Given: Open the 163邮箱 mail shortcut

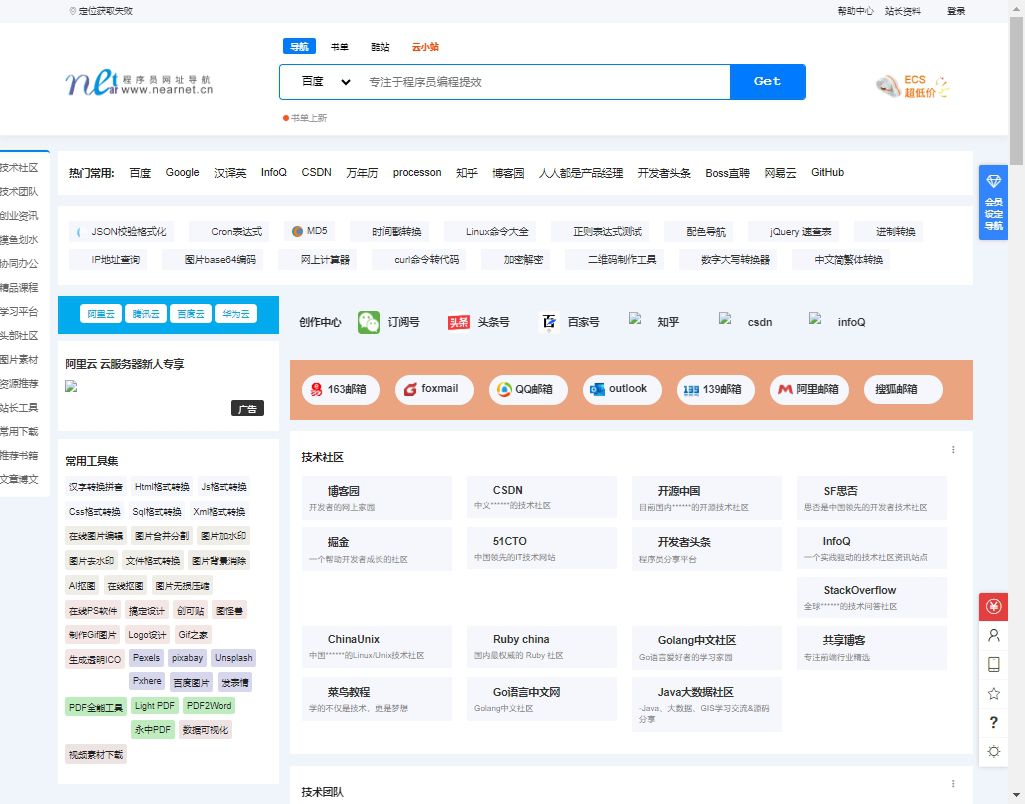Looking at the screenshot, I should (341, 390).
